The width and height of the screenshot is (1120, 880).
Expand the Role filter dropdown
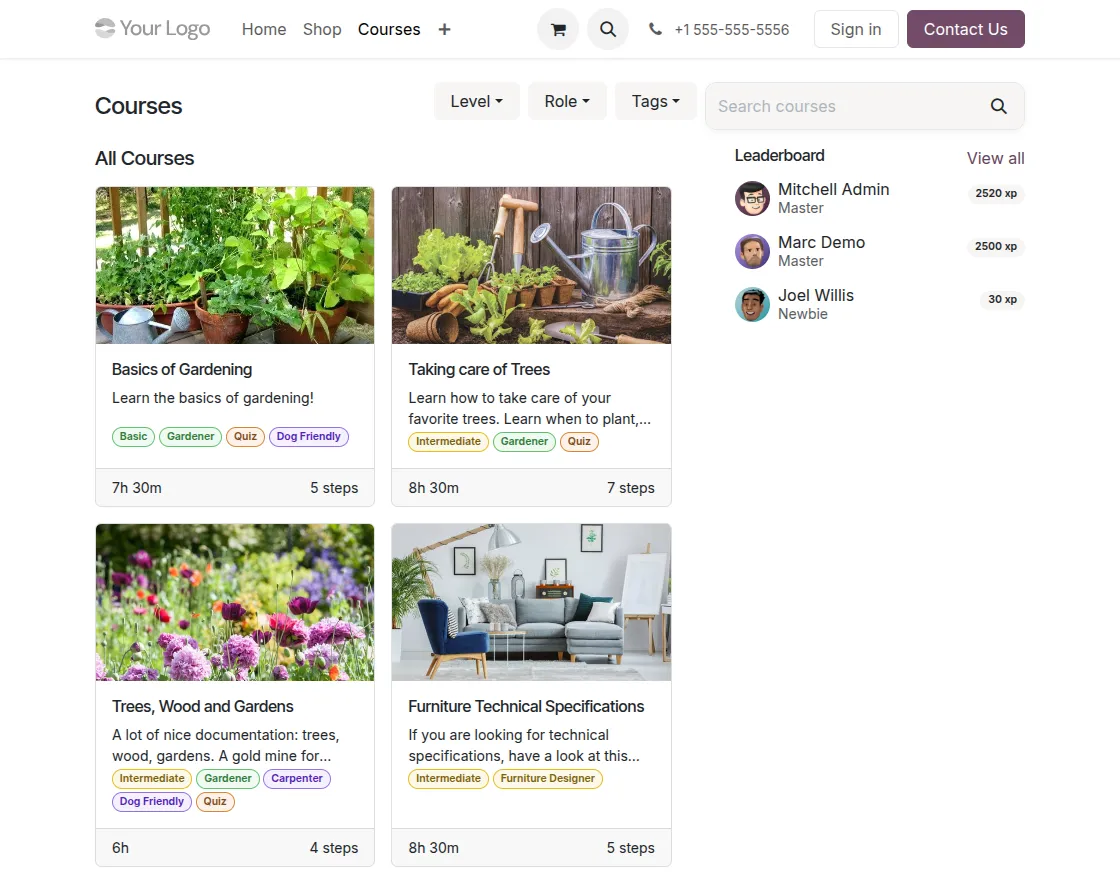567,101
